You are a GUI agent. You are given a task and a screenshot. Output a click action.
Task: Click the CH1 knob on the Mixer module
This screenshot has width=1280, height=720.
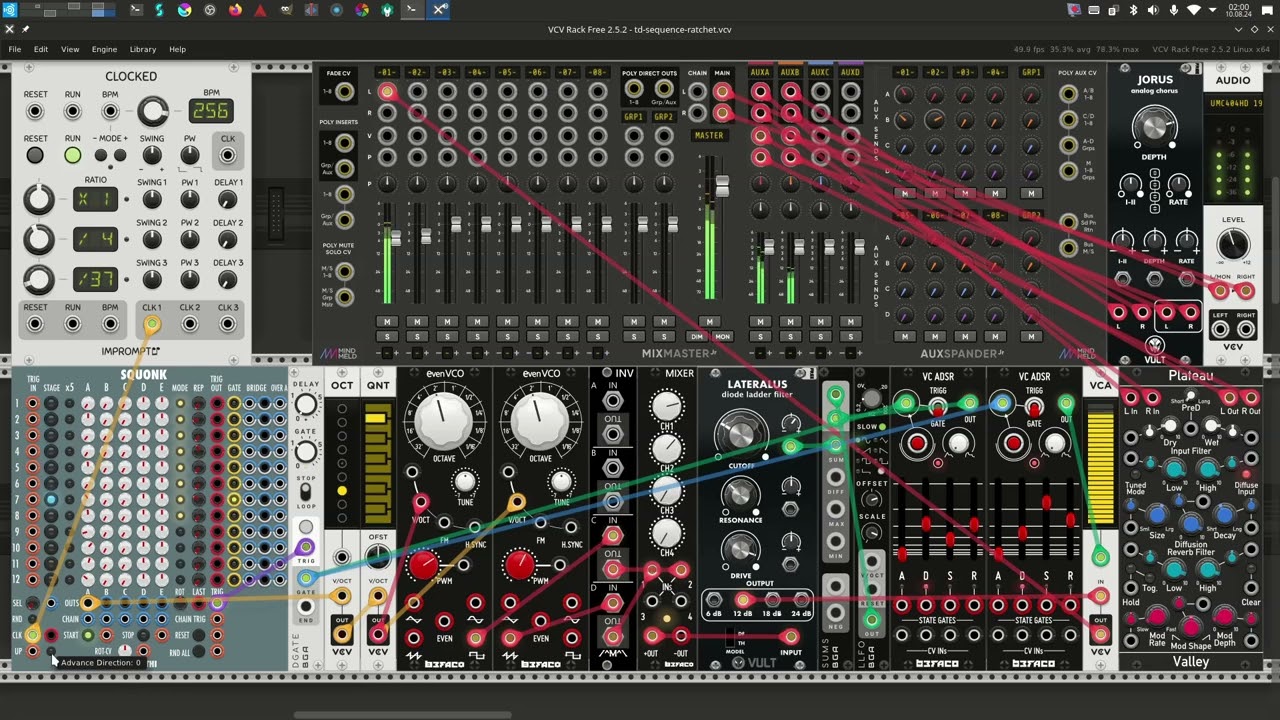pos(666,405)
